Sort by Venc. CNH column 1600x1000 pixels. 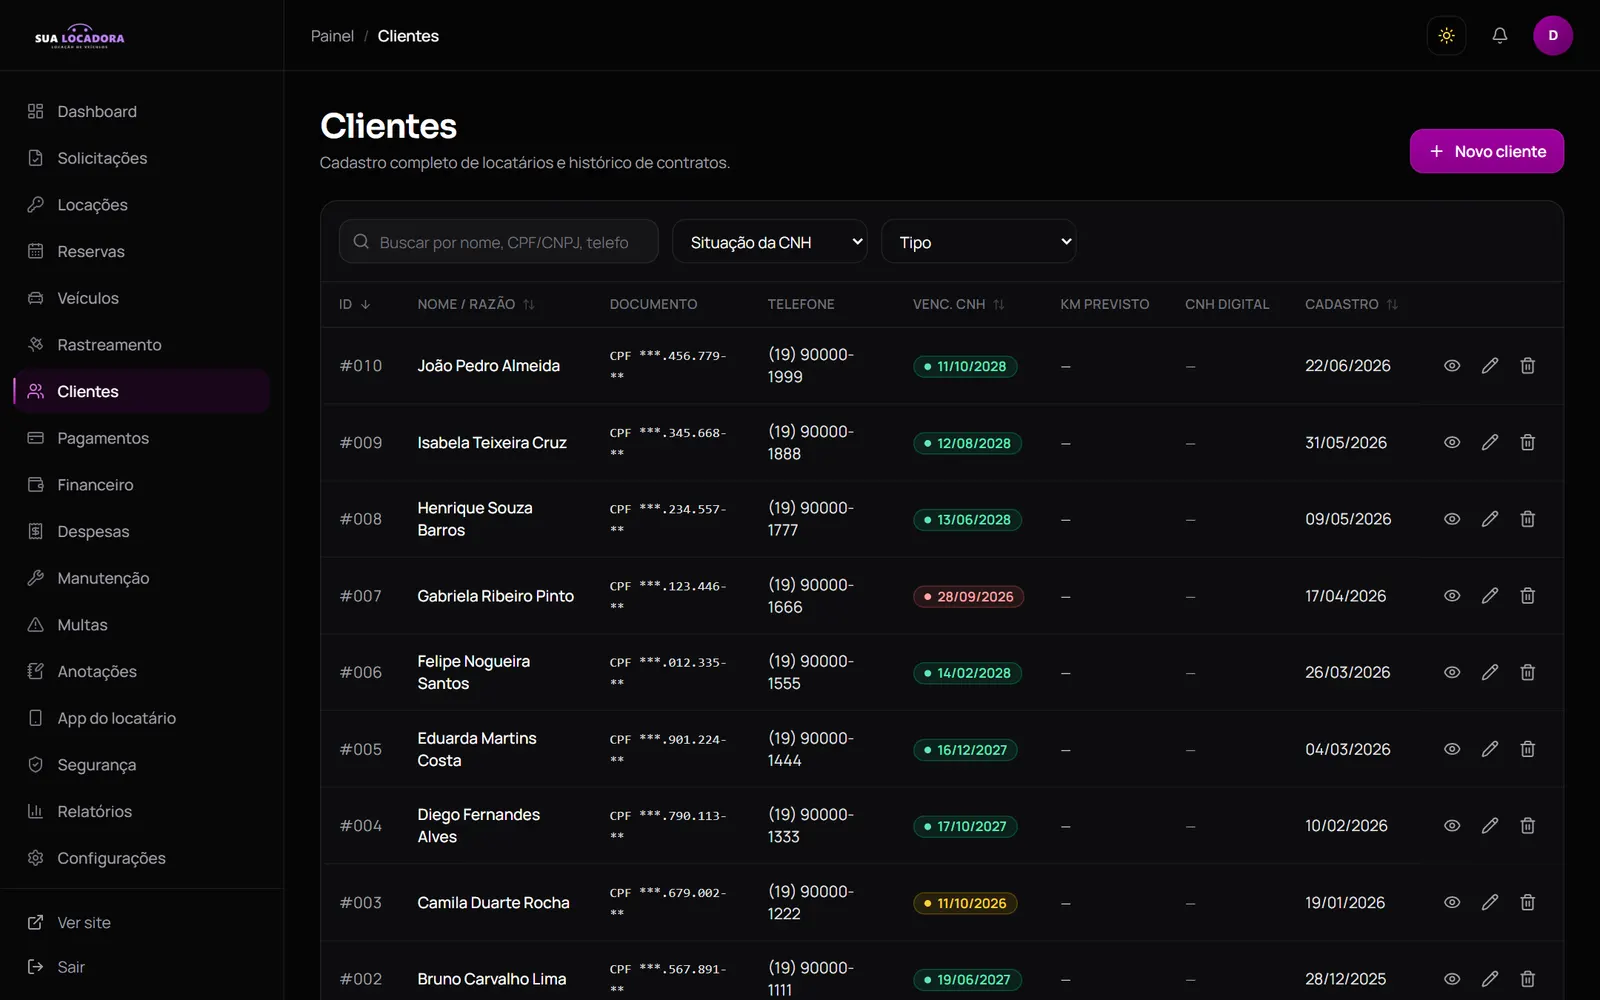pos(958,304)
